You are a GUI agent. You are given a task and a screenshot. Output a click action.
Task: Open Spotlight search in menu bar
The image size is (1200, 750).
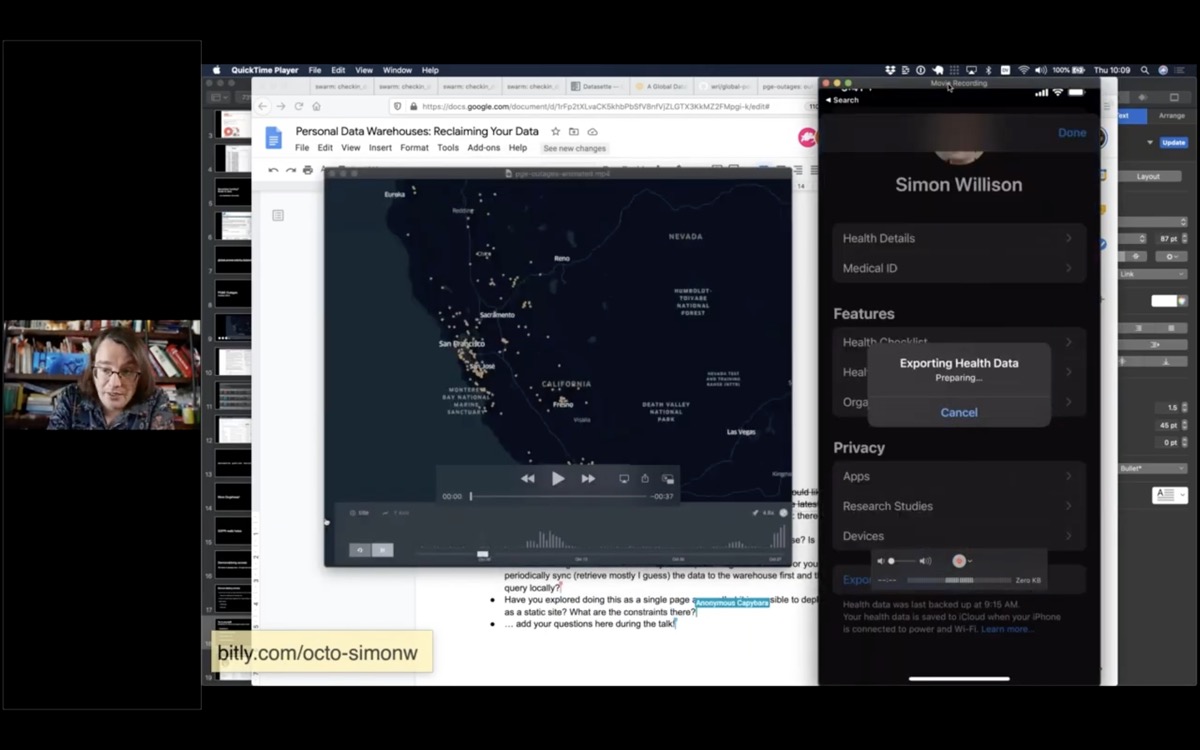1145,70
